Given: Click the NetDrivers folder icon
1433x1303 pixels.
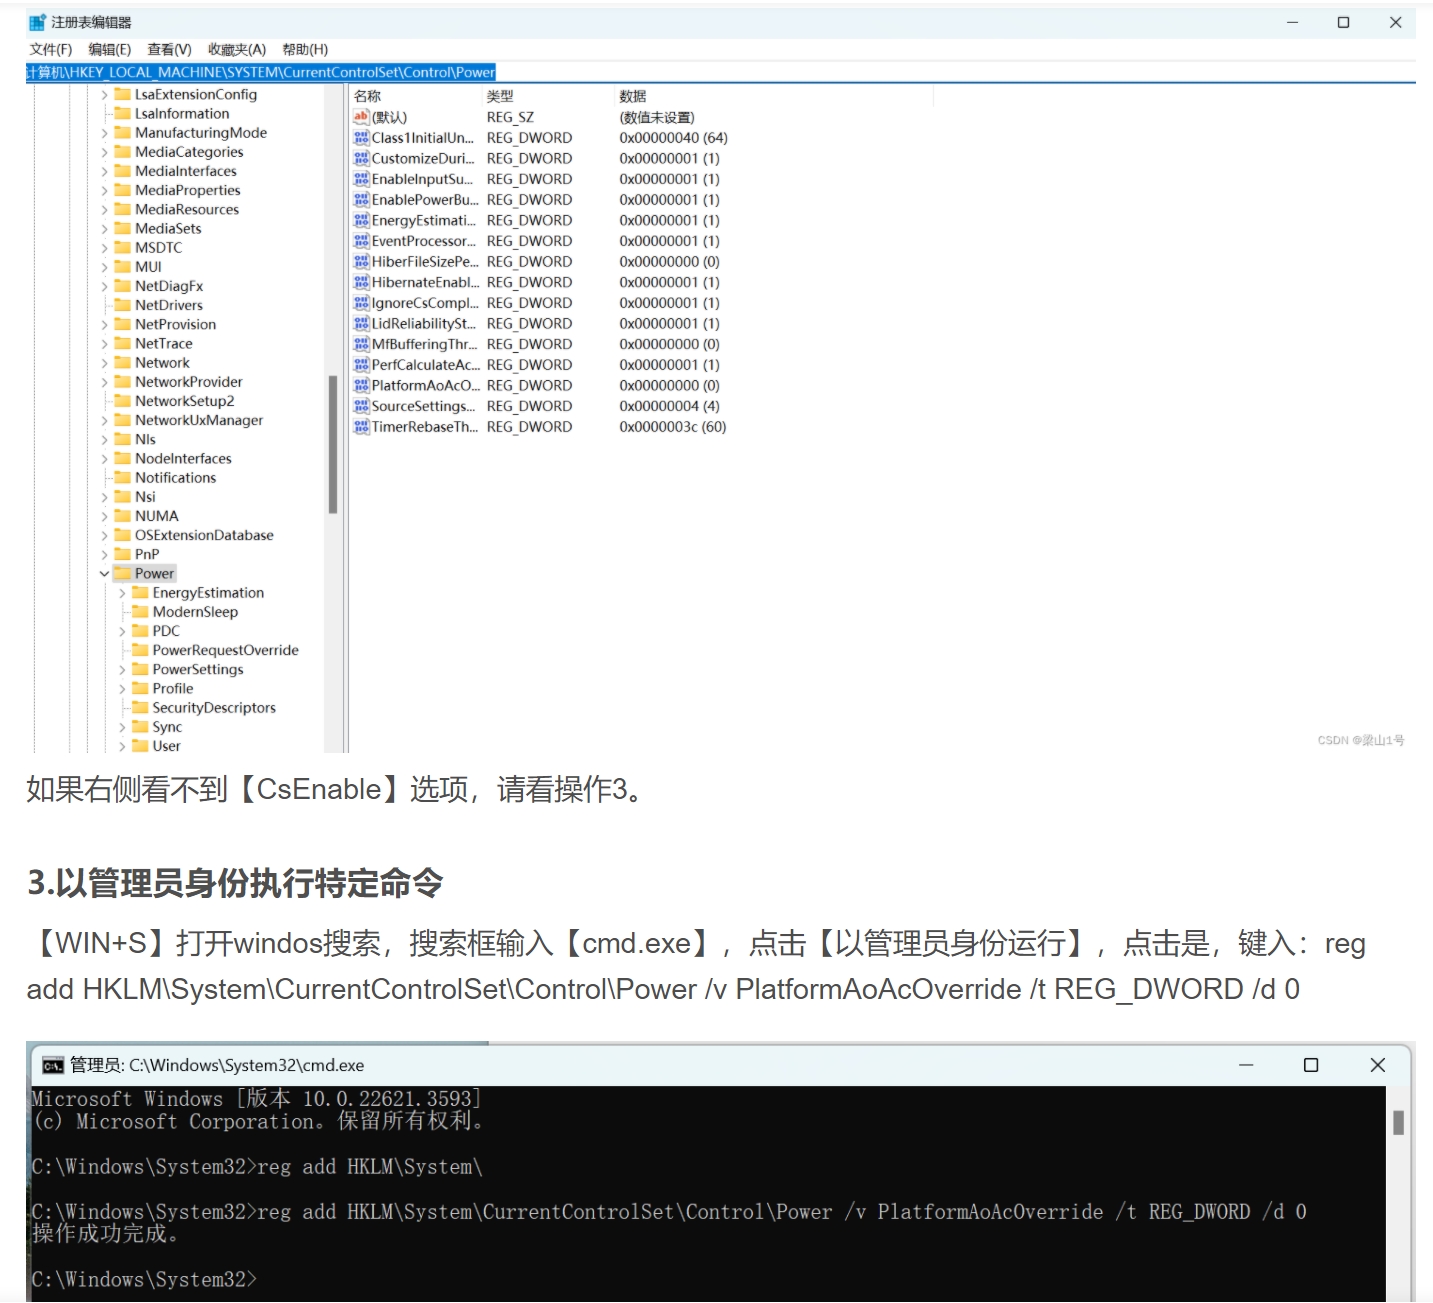Looking at the screenshot, I should pyautogui.click(x=123, y=305).
